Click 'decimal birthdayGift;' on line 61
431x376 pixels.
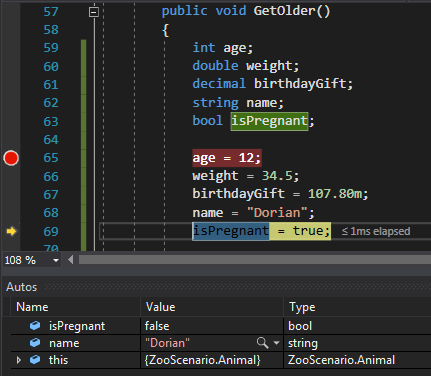point(273,84)
